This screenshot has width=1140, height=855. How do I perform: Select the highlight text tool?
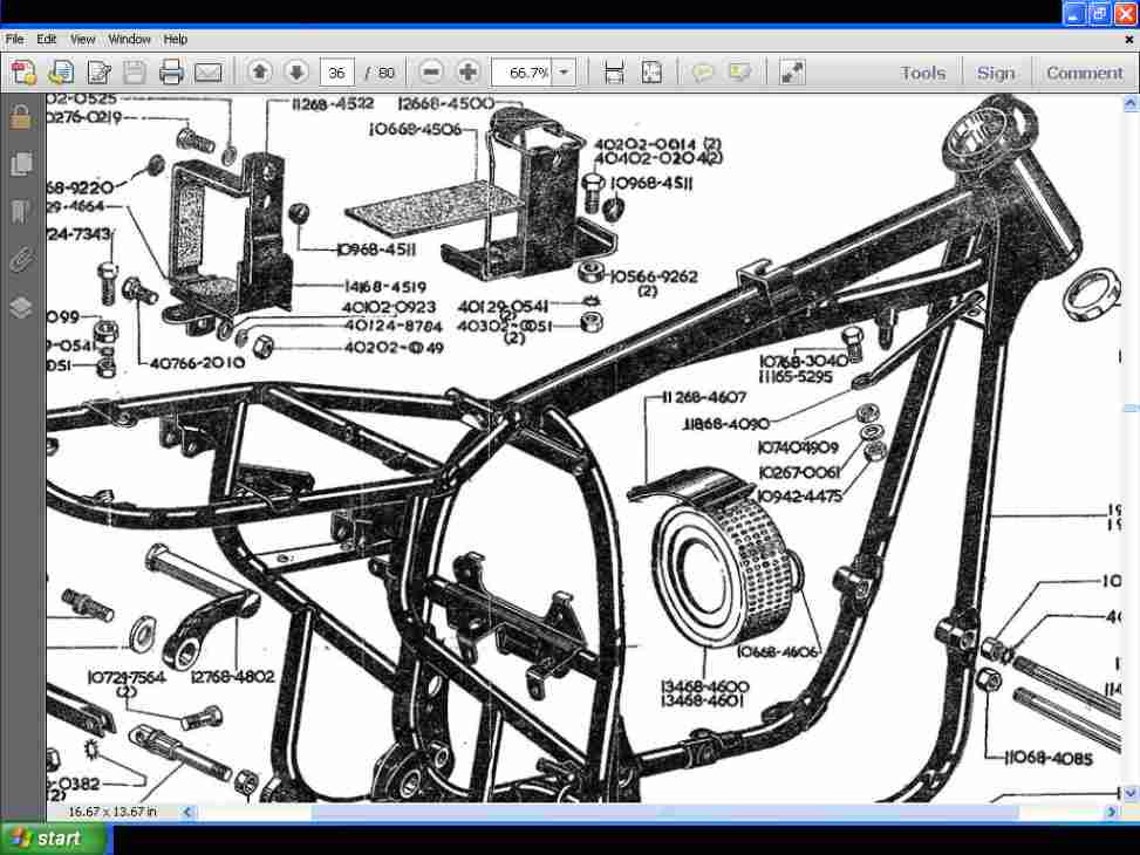pyautogui.click(x=738, y=71)
